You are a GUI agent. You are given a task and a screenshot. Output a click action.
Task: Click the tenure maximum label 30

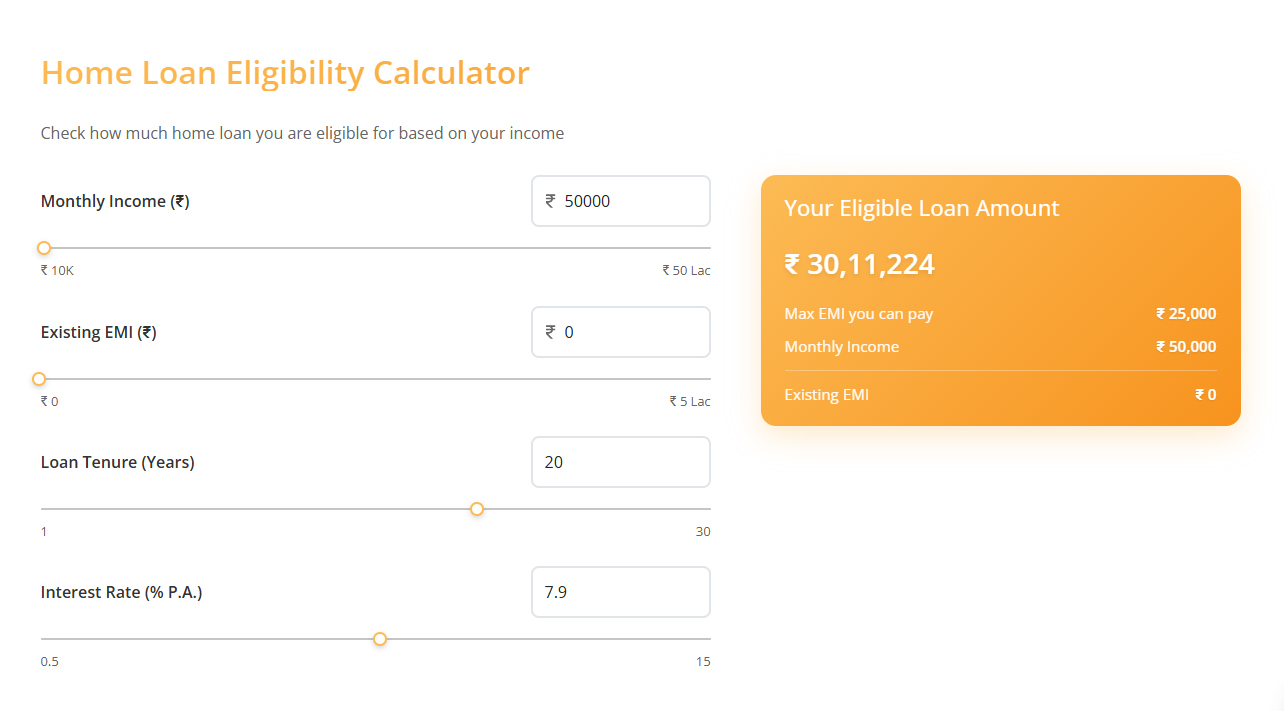[703, 531]
